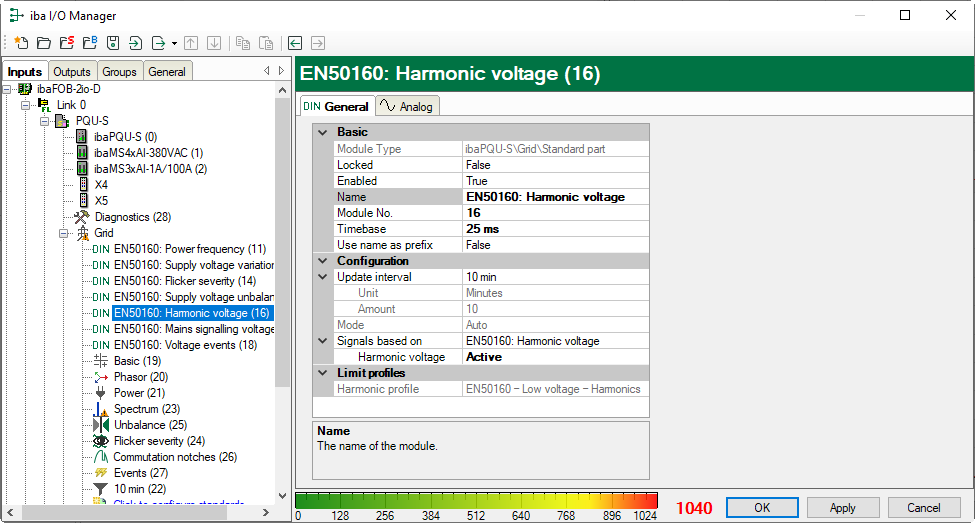
Task: Open the Analog tab
Action: click(x=407, y=107)
